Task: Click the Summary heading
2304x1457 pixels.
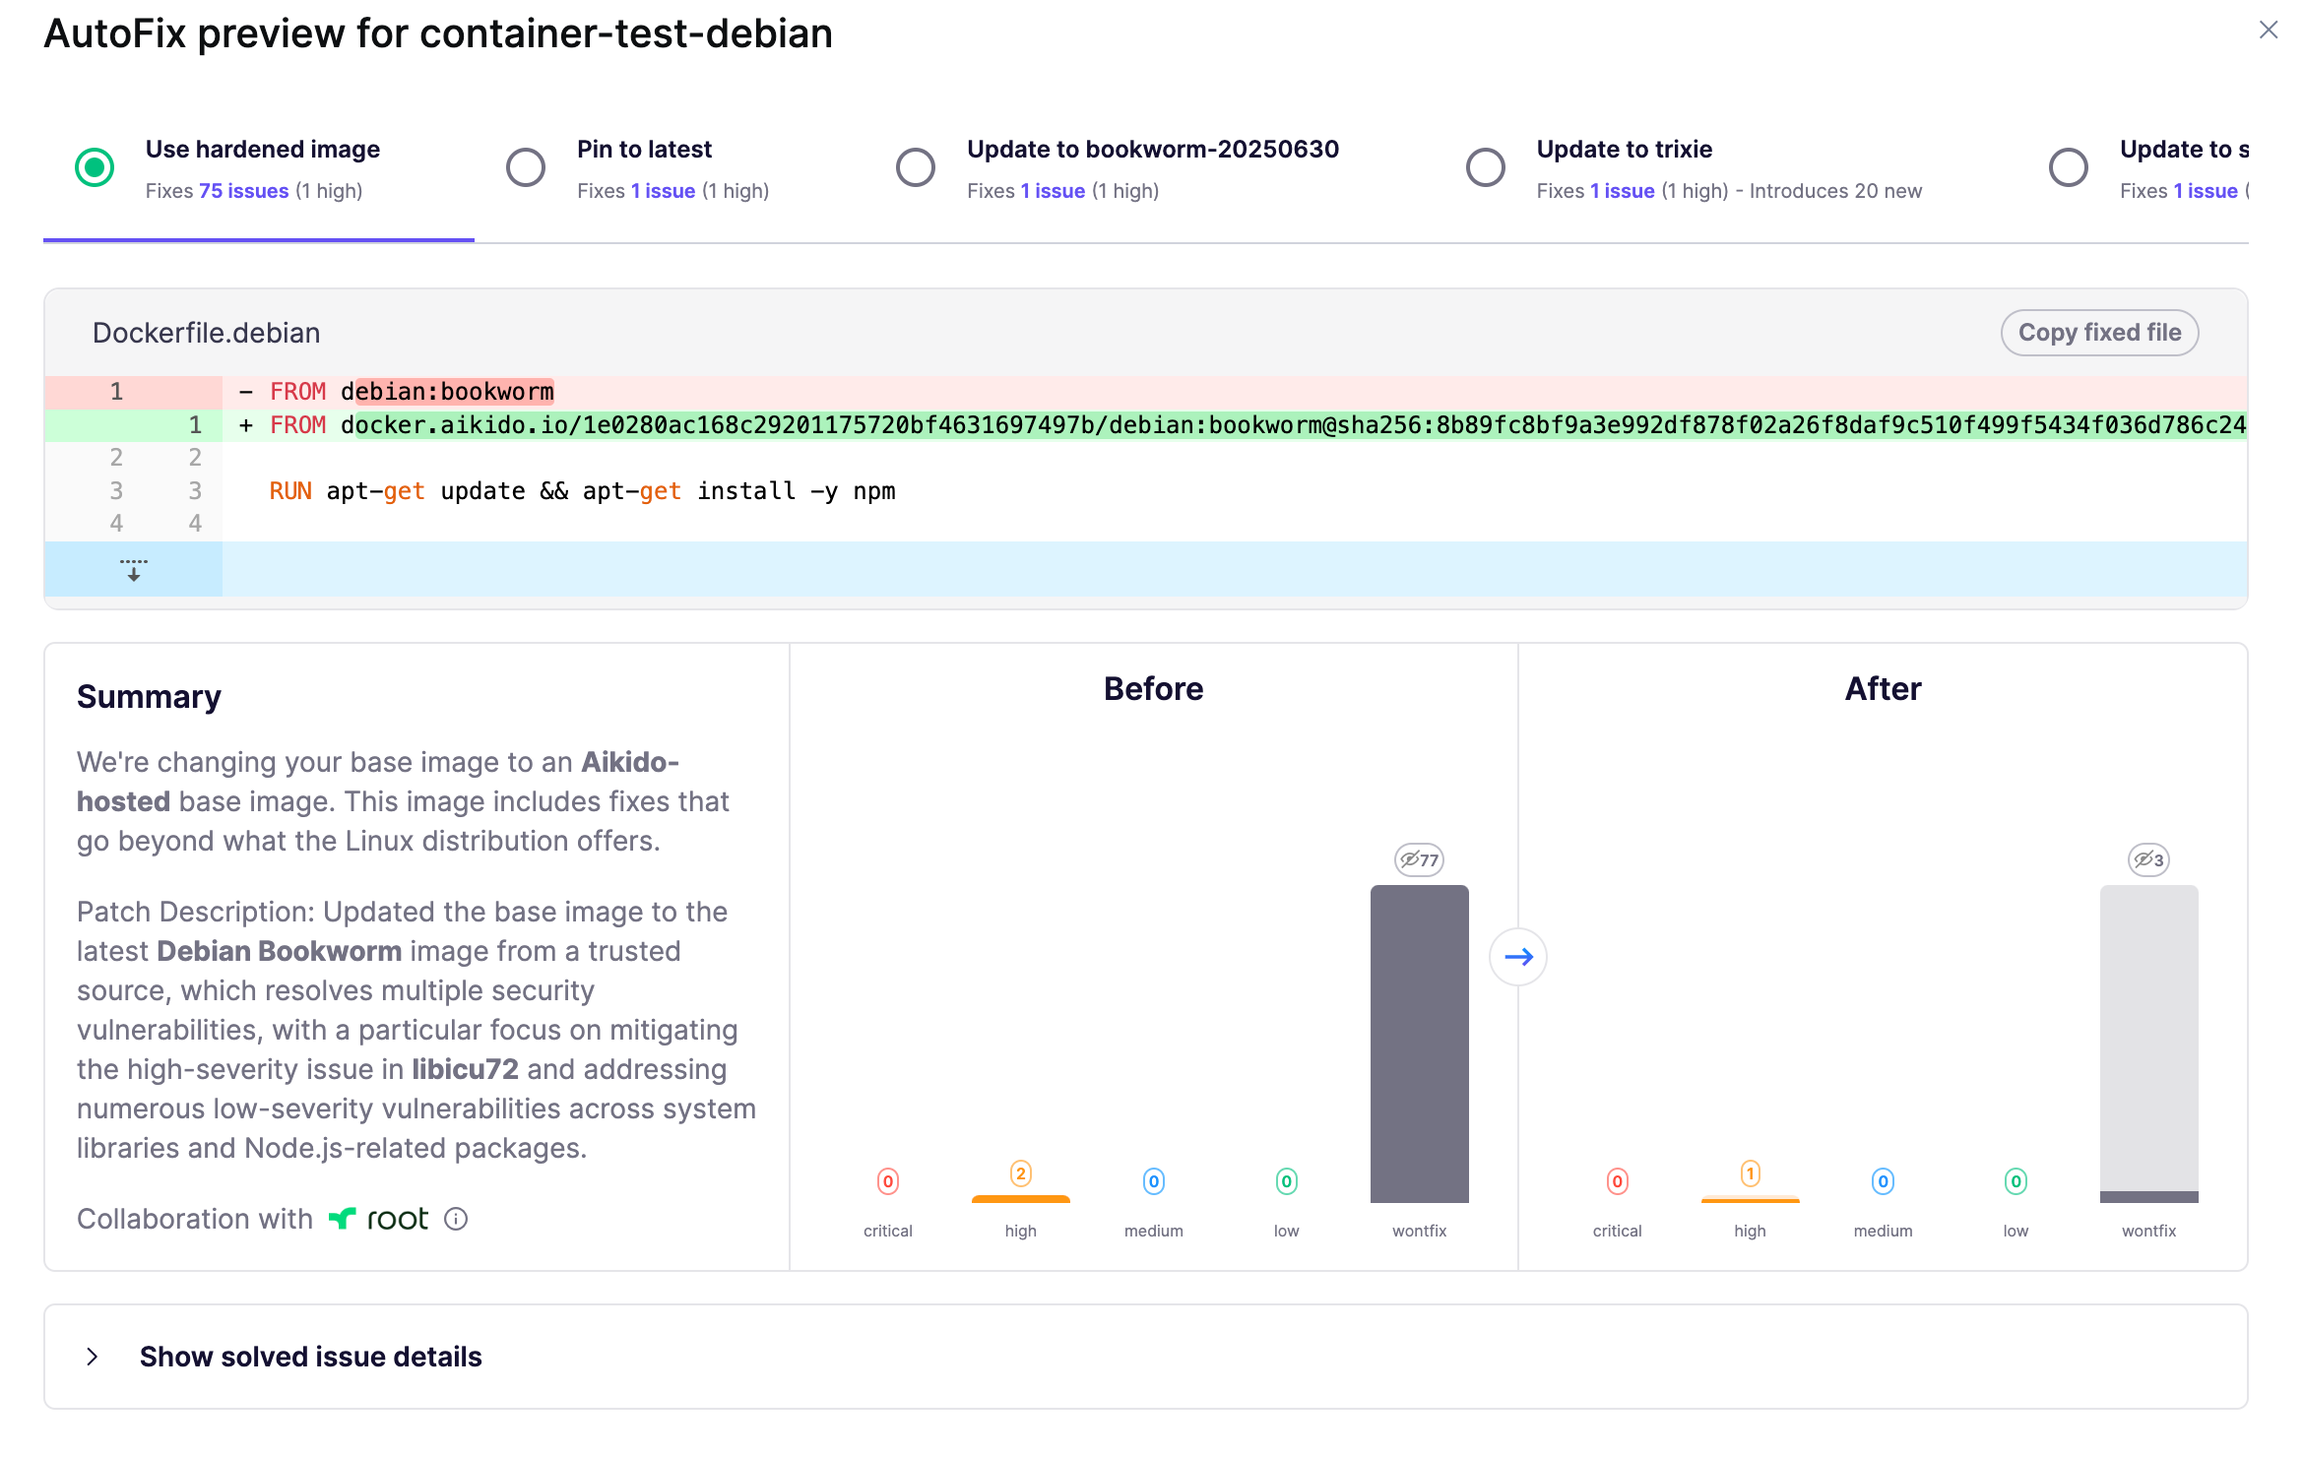Action: point(149,697)
